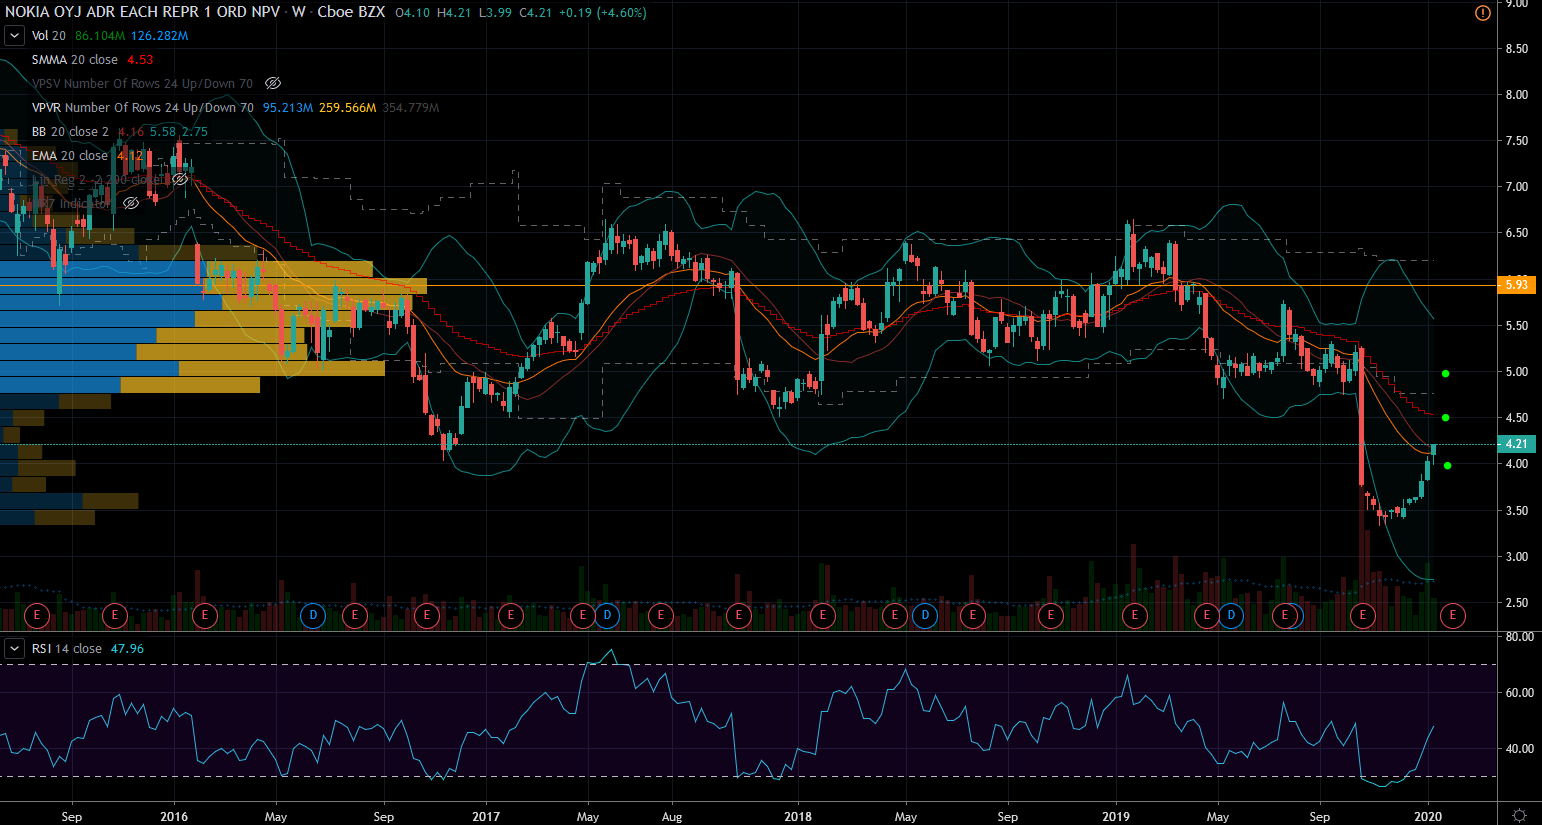Click the leftmost red earnings E marker
Image resolution: width=1542 pixels, height=825 pixels.
(x=37, y=615)
